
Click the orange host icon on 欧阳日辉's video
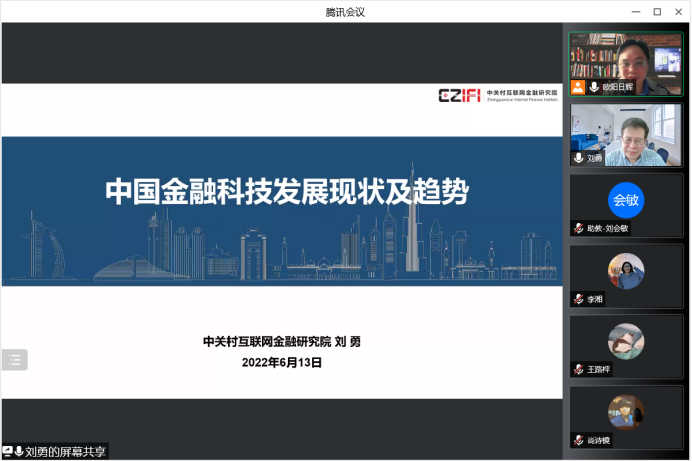(578, 88)
